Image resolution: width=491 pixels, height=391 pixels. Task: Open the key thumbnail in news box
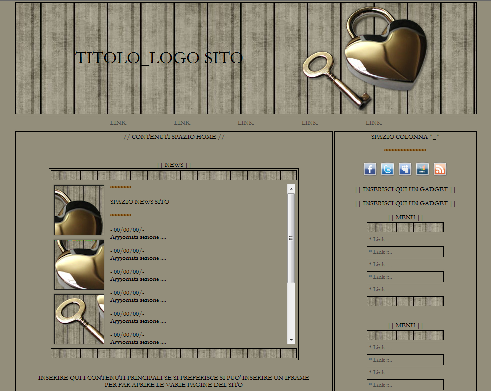point(79,319)
